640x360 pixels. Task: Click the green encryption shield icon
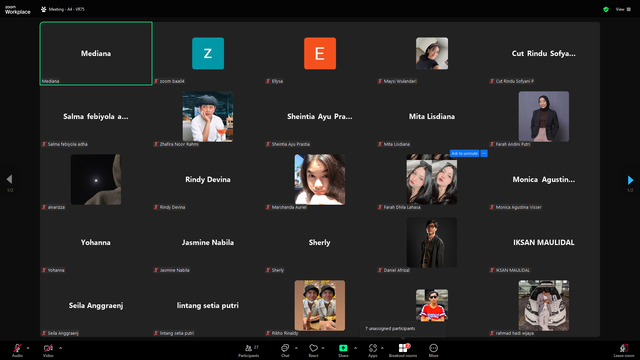tap(606, 9)
